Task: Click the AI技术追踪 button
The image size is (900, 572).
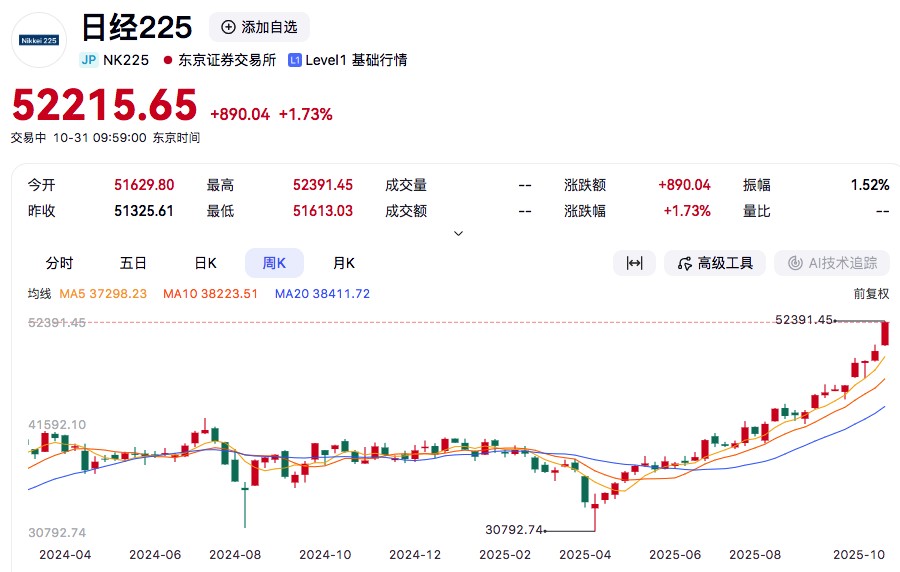Action: (832, 263)
